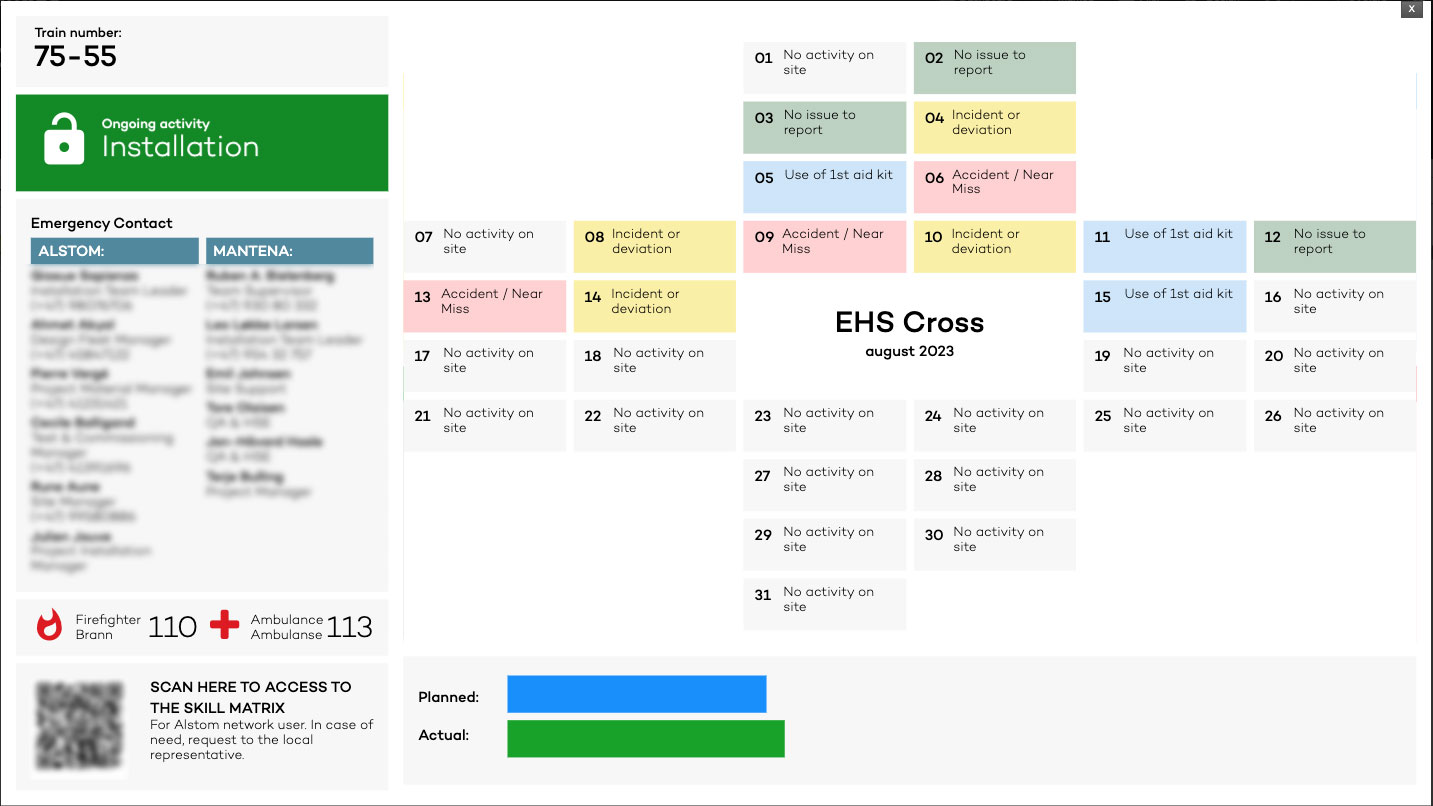1433x806 pixels.
Task: Open day 12 No issue to report
Action: click(x=1334, y=246)
